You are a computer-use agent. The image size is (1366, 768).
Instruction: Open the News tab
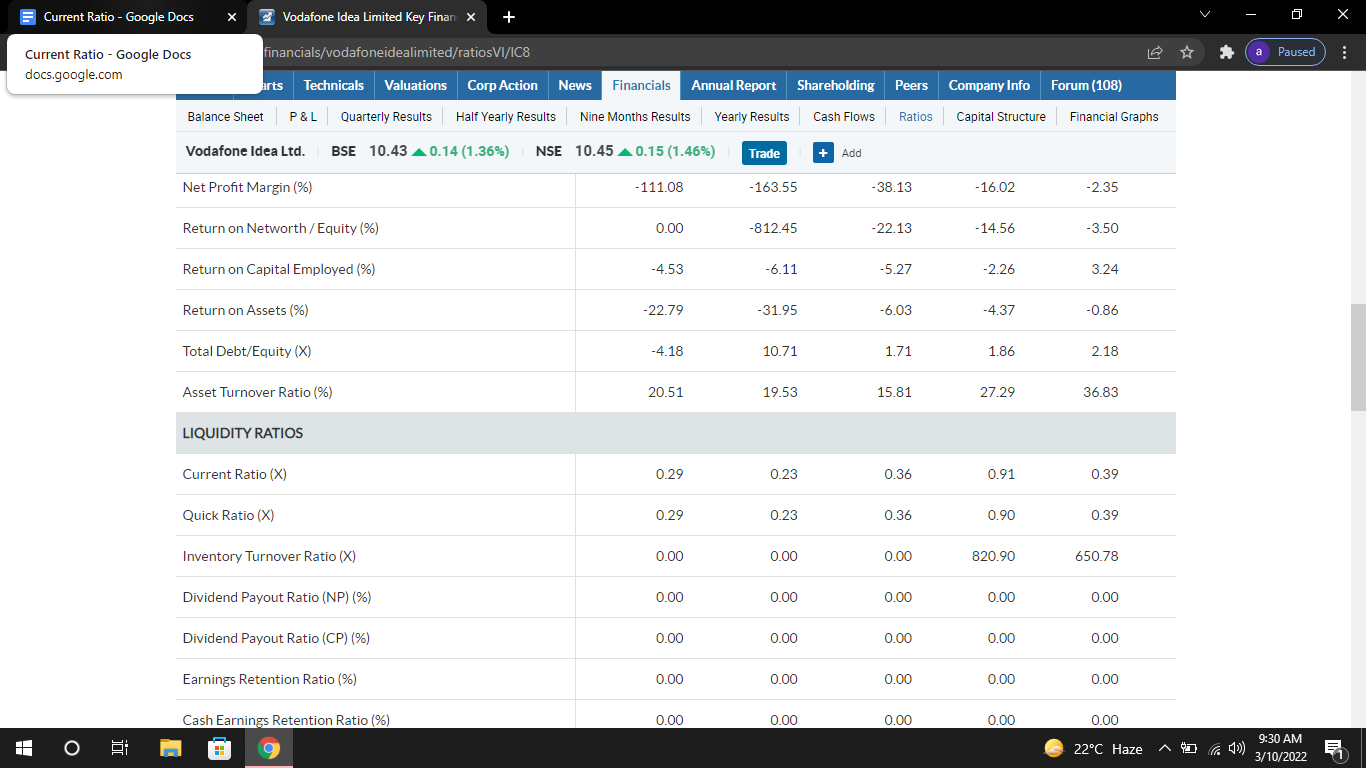coord(575,85)
